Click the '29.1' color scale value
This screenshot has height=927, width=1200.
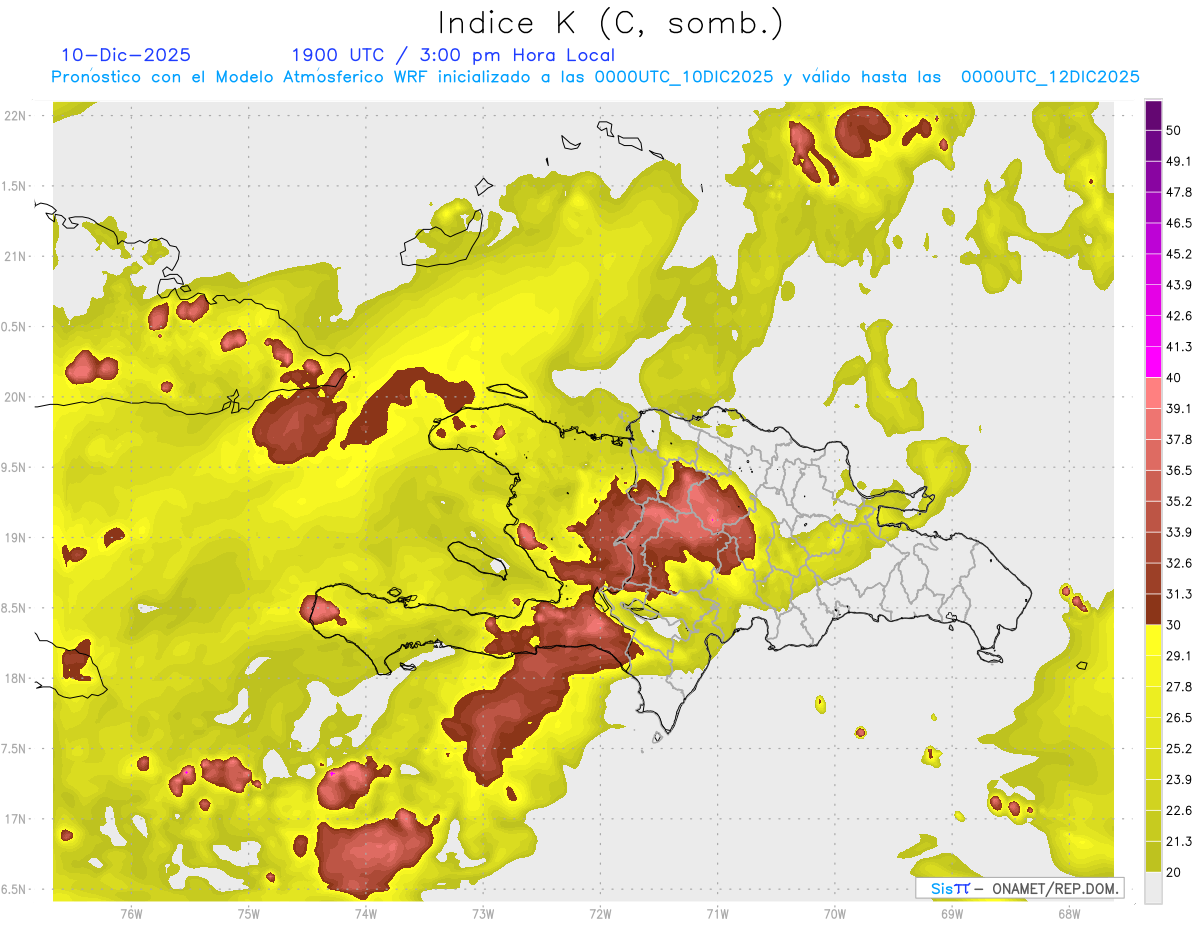pos(1179,656)
